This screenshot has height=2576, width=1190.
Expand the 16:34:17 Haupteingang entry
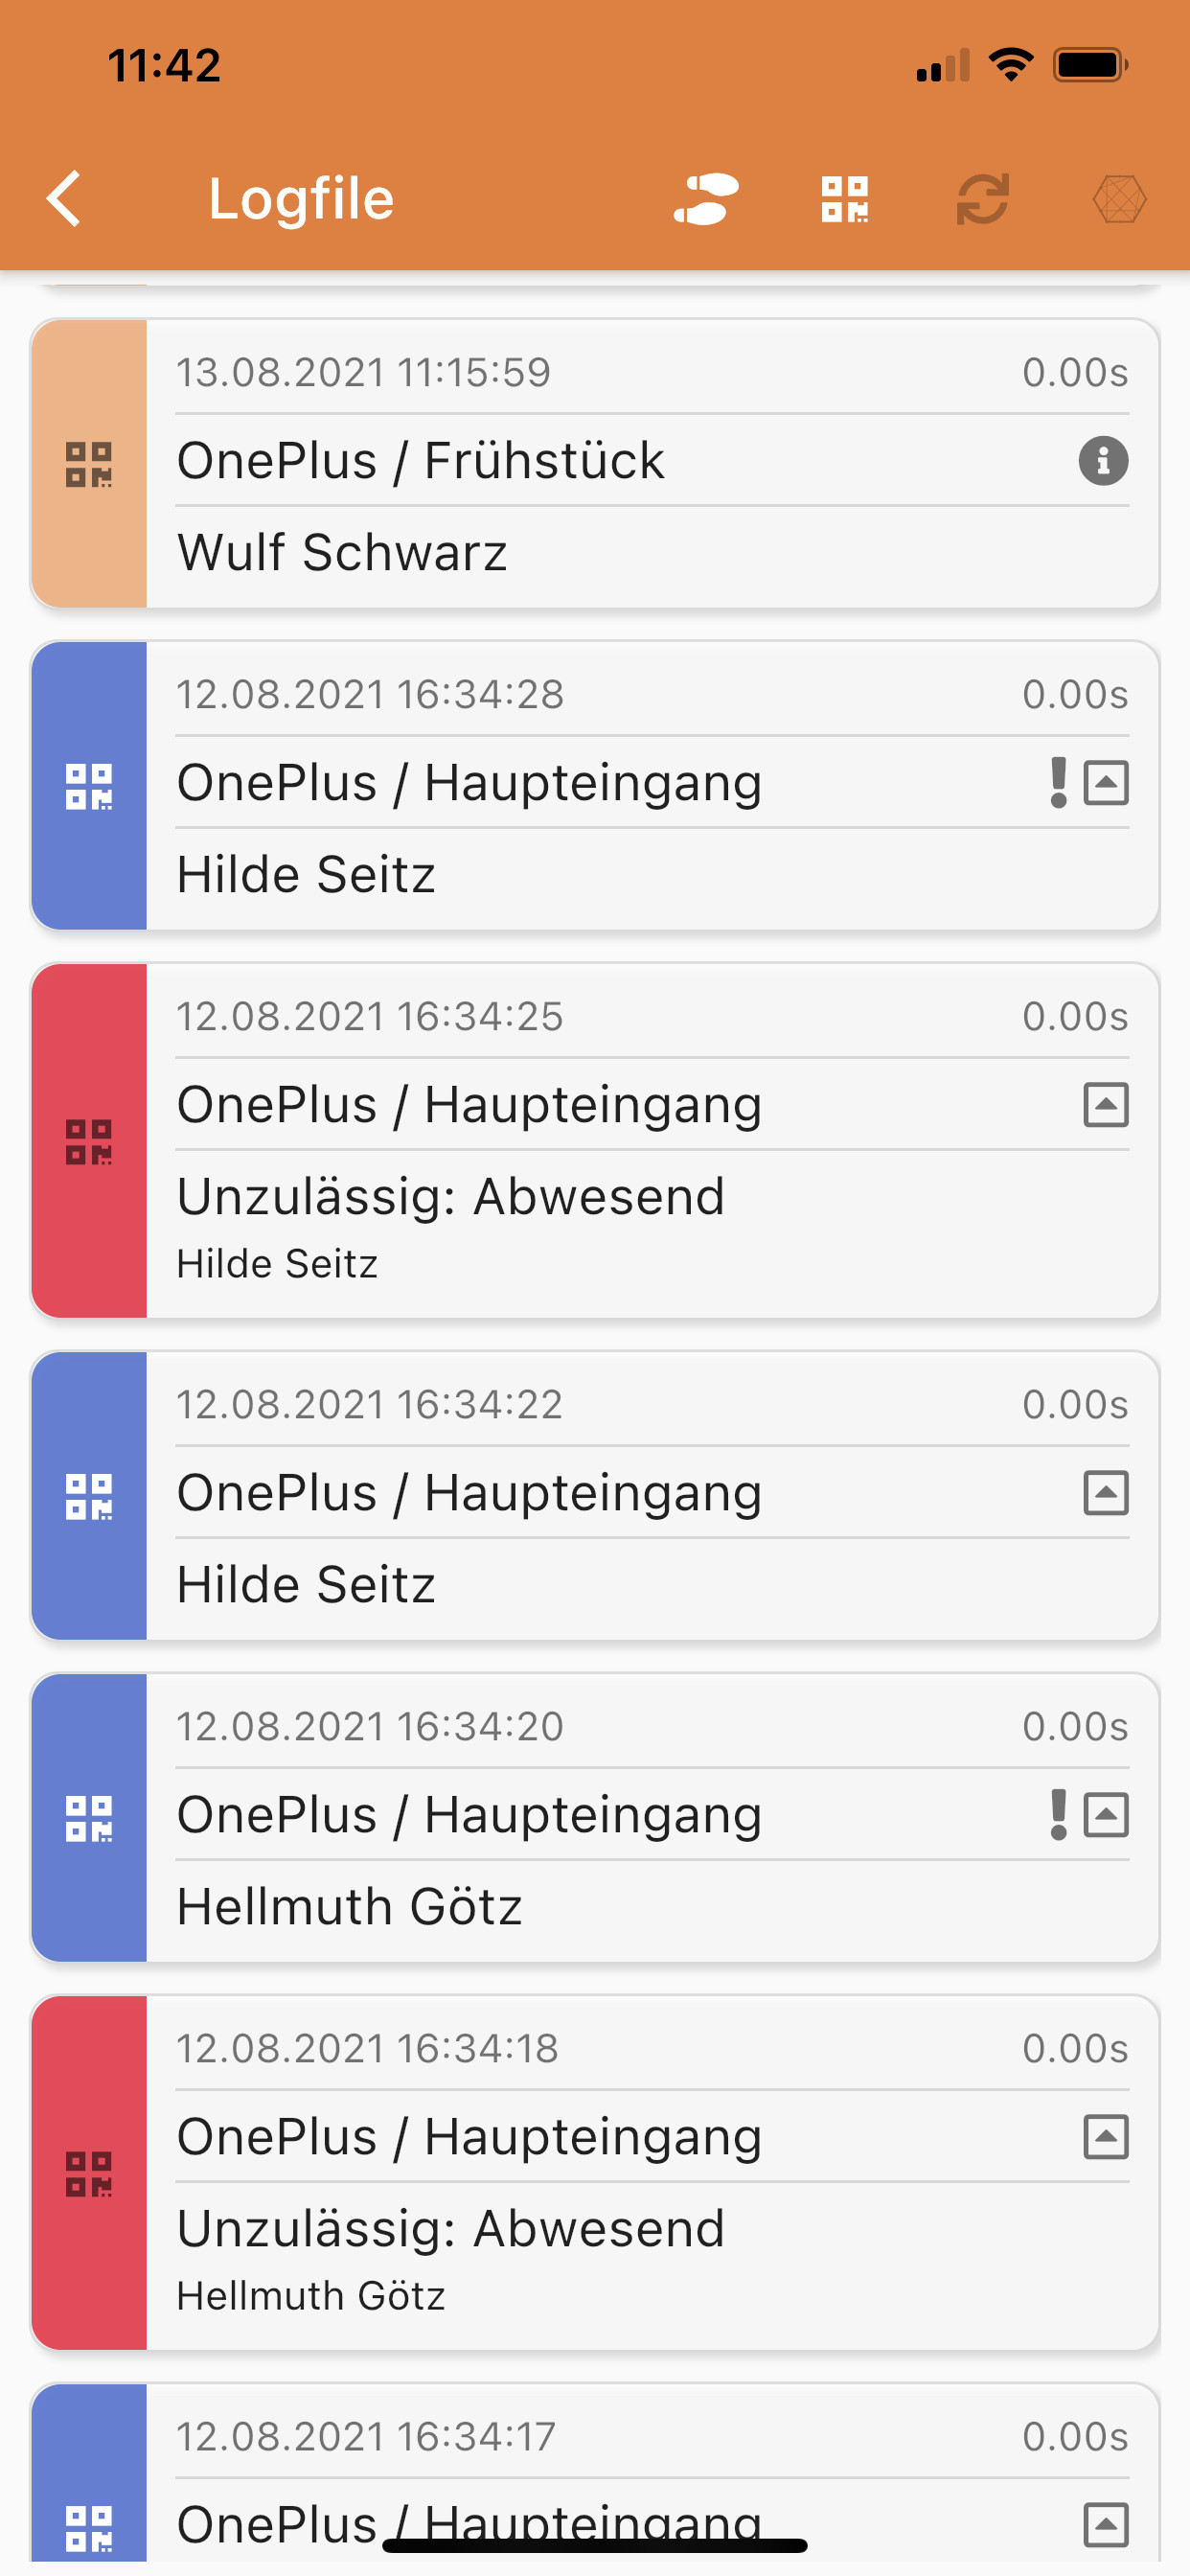point(1106,2523)
